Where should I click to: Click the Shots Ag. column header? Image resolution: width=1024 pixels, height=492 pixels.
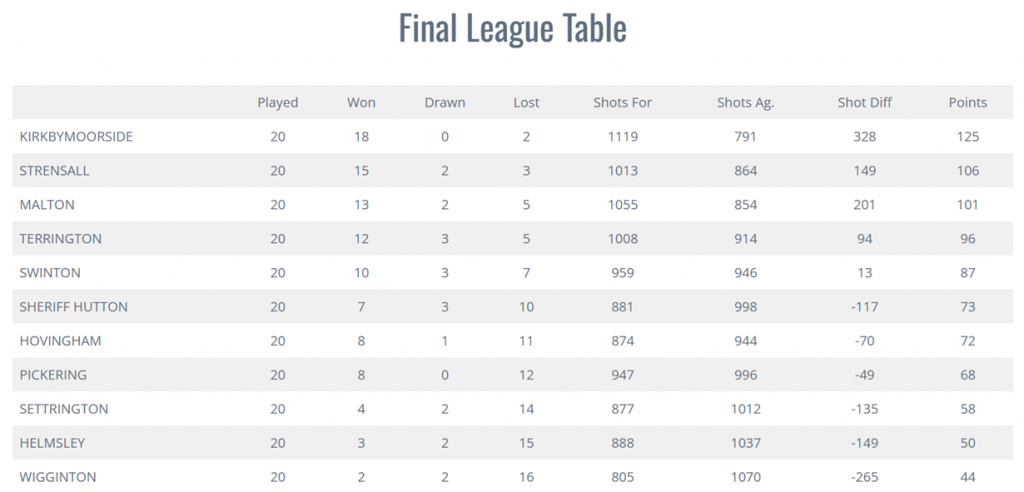(x=745, y=103)
